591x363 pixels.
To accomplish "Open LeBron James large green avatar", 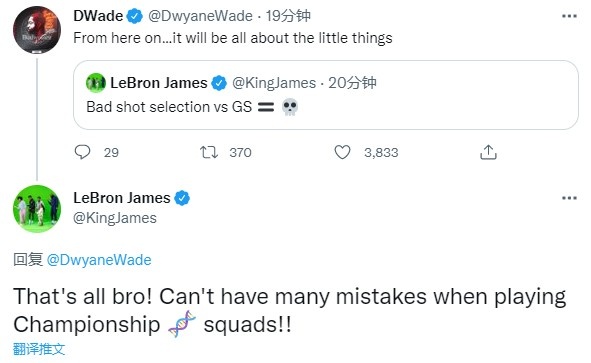I will [x=37, y=208].
